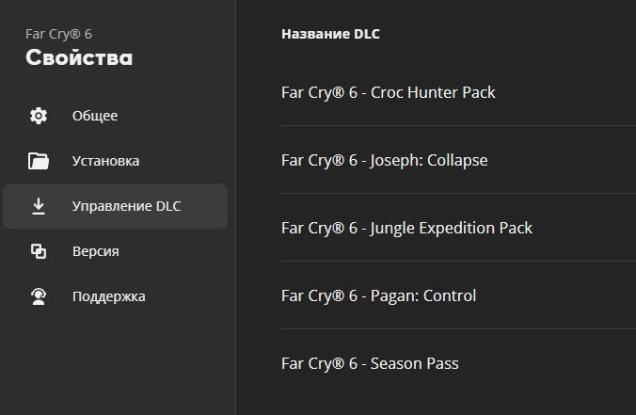Viewport: 636px width, 415px height.
Task: Open the Поддержка section
Action: tap(108, 296)
